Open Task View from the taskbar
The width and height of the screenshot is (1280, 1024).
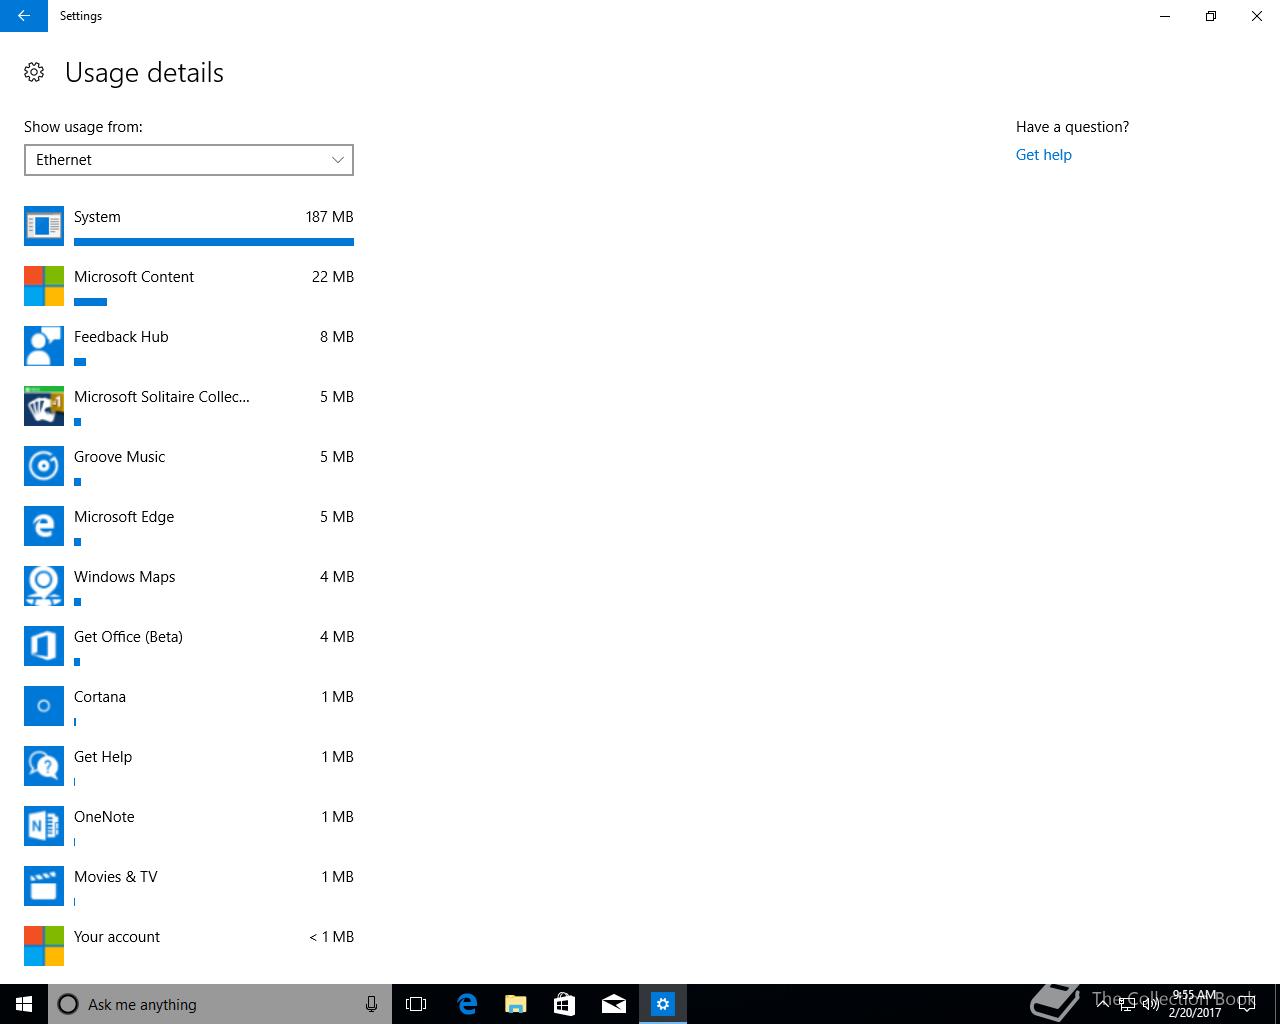(x=416, y=1004)
